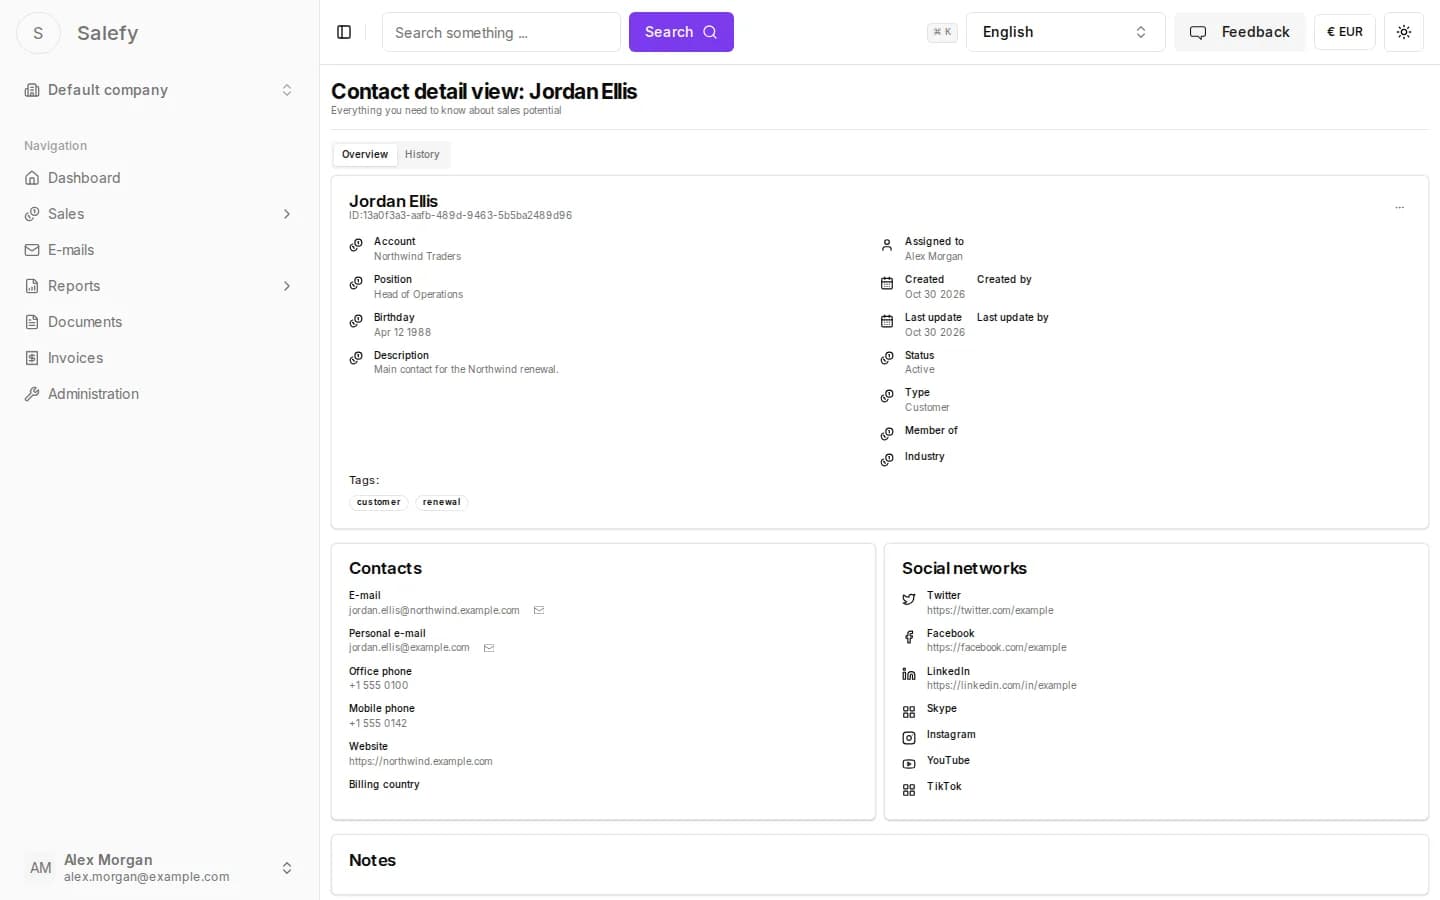The width and height of the screenshot is (1440, 900).
Task: Open the Feedback button
Action: pyautogui.click(x=1239, y=32)
